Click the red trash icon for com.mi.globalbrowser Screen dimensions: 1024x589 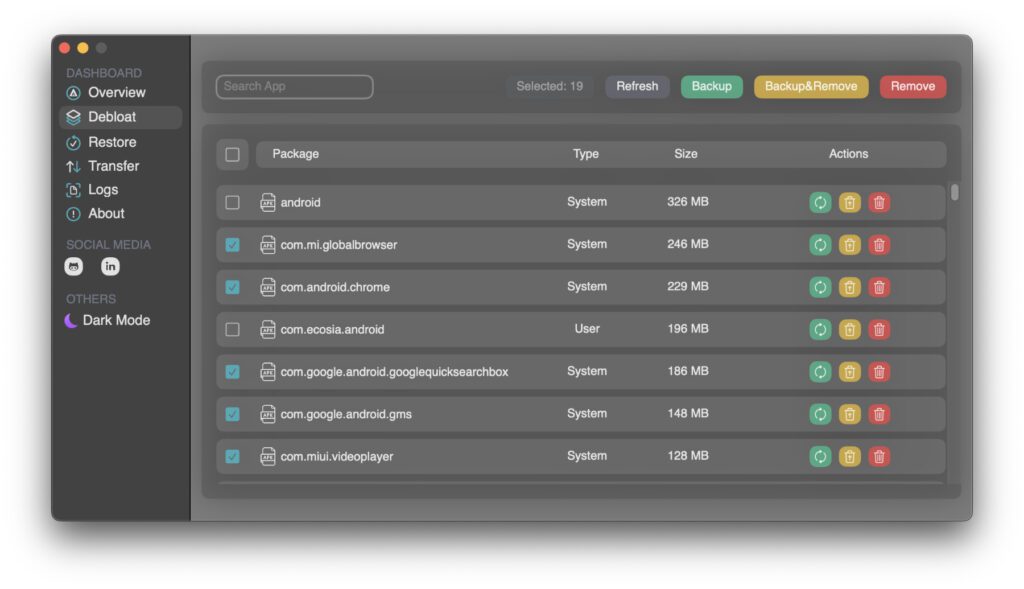879,245
